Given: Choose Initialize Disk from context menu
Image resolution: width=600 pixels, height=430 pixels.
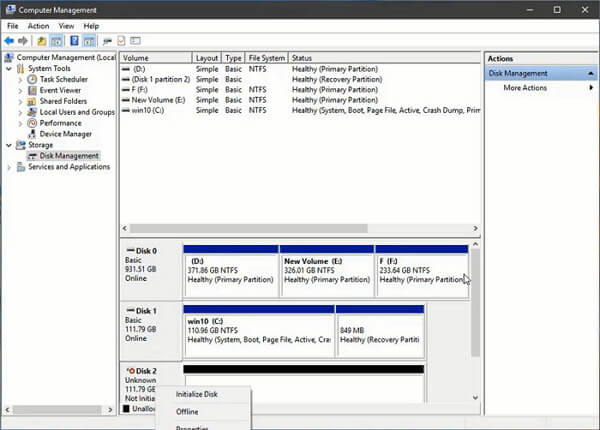Looking at the screenshot, I should pyautogui.click(x=196, y=394).
